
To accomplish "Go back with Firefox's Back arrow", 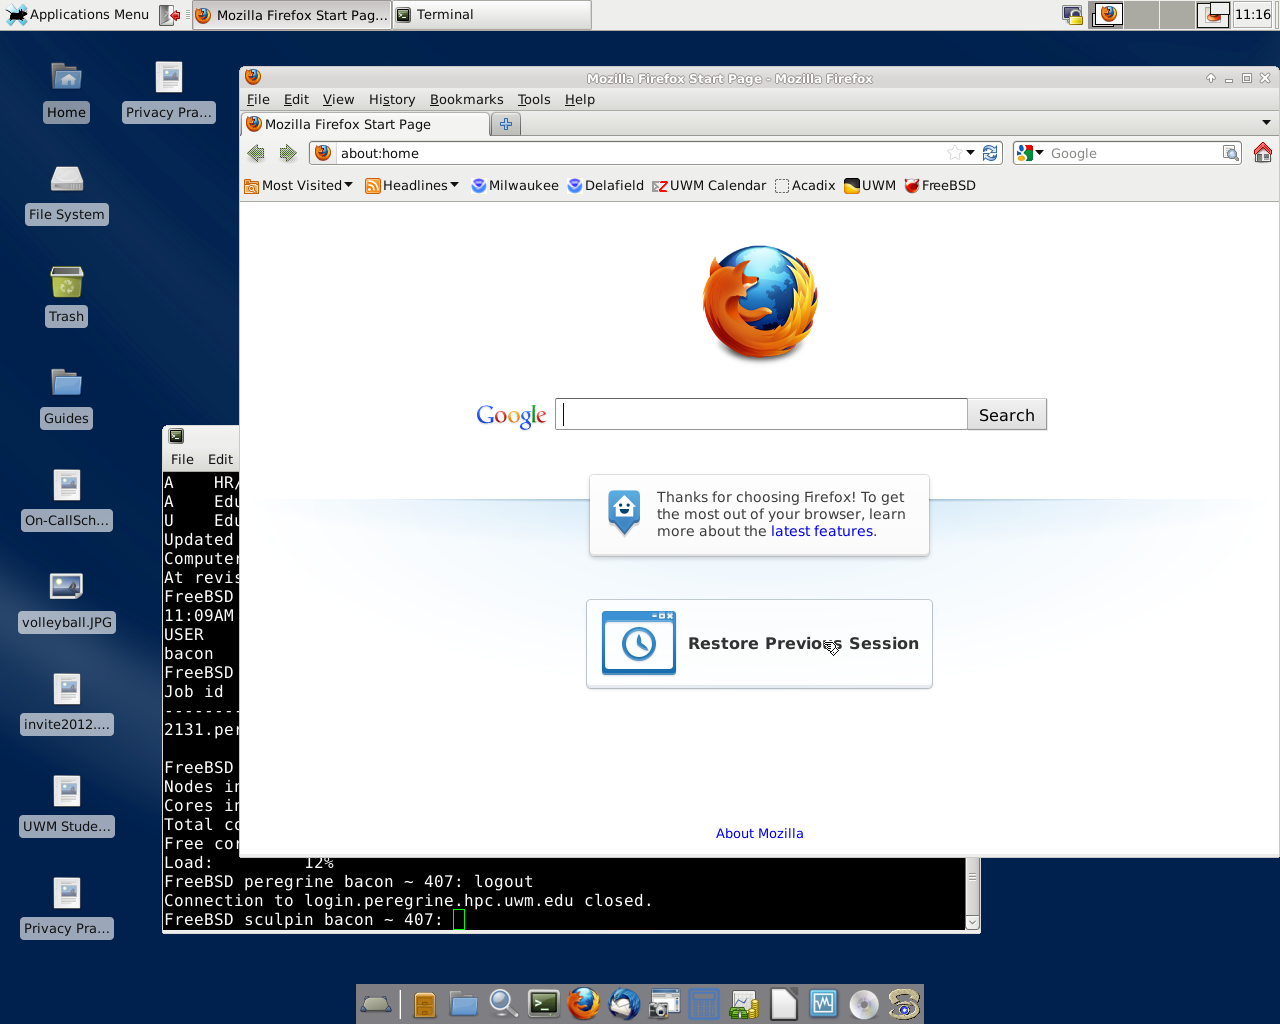I will (x=256, y=153).
